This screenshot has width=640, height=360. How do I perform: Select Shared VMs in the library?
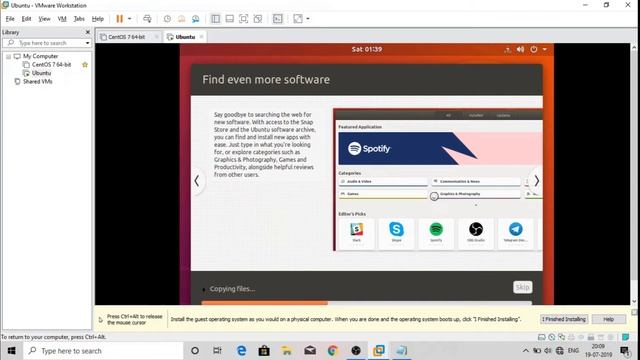coord(38,81)
